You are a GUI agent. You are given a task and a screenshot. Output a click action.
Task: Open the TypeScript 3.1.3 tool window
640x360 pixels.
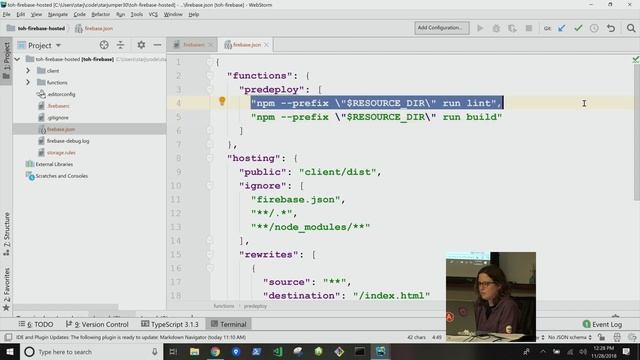169,324
